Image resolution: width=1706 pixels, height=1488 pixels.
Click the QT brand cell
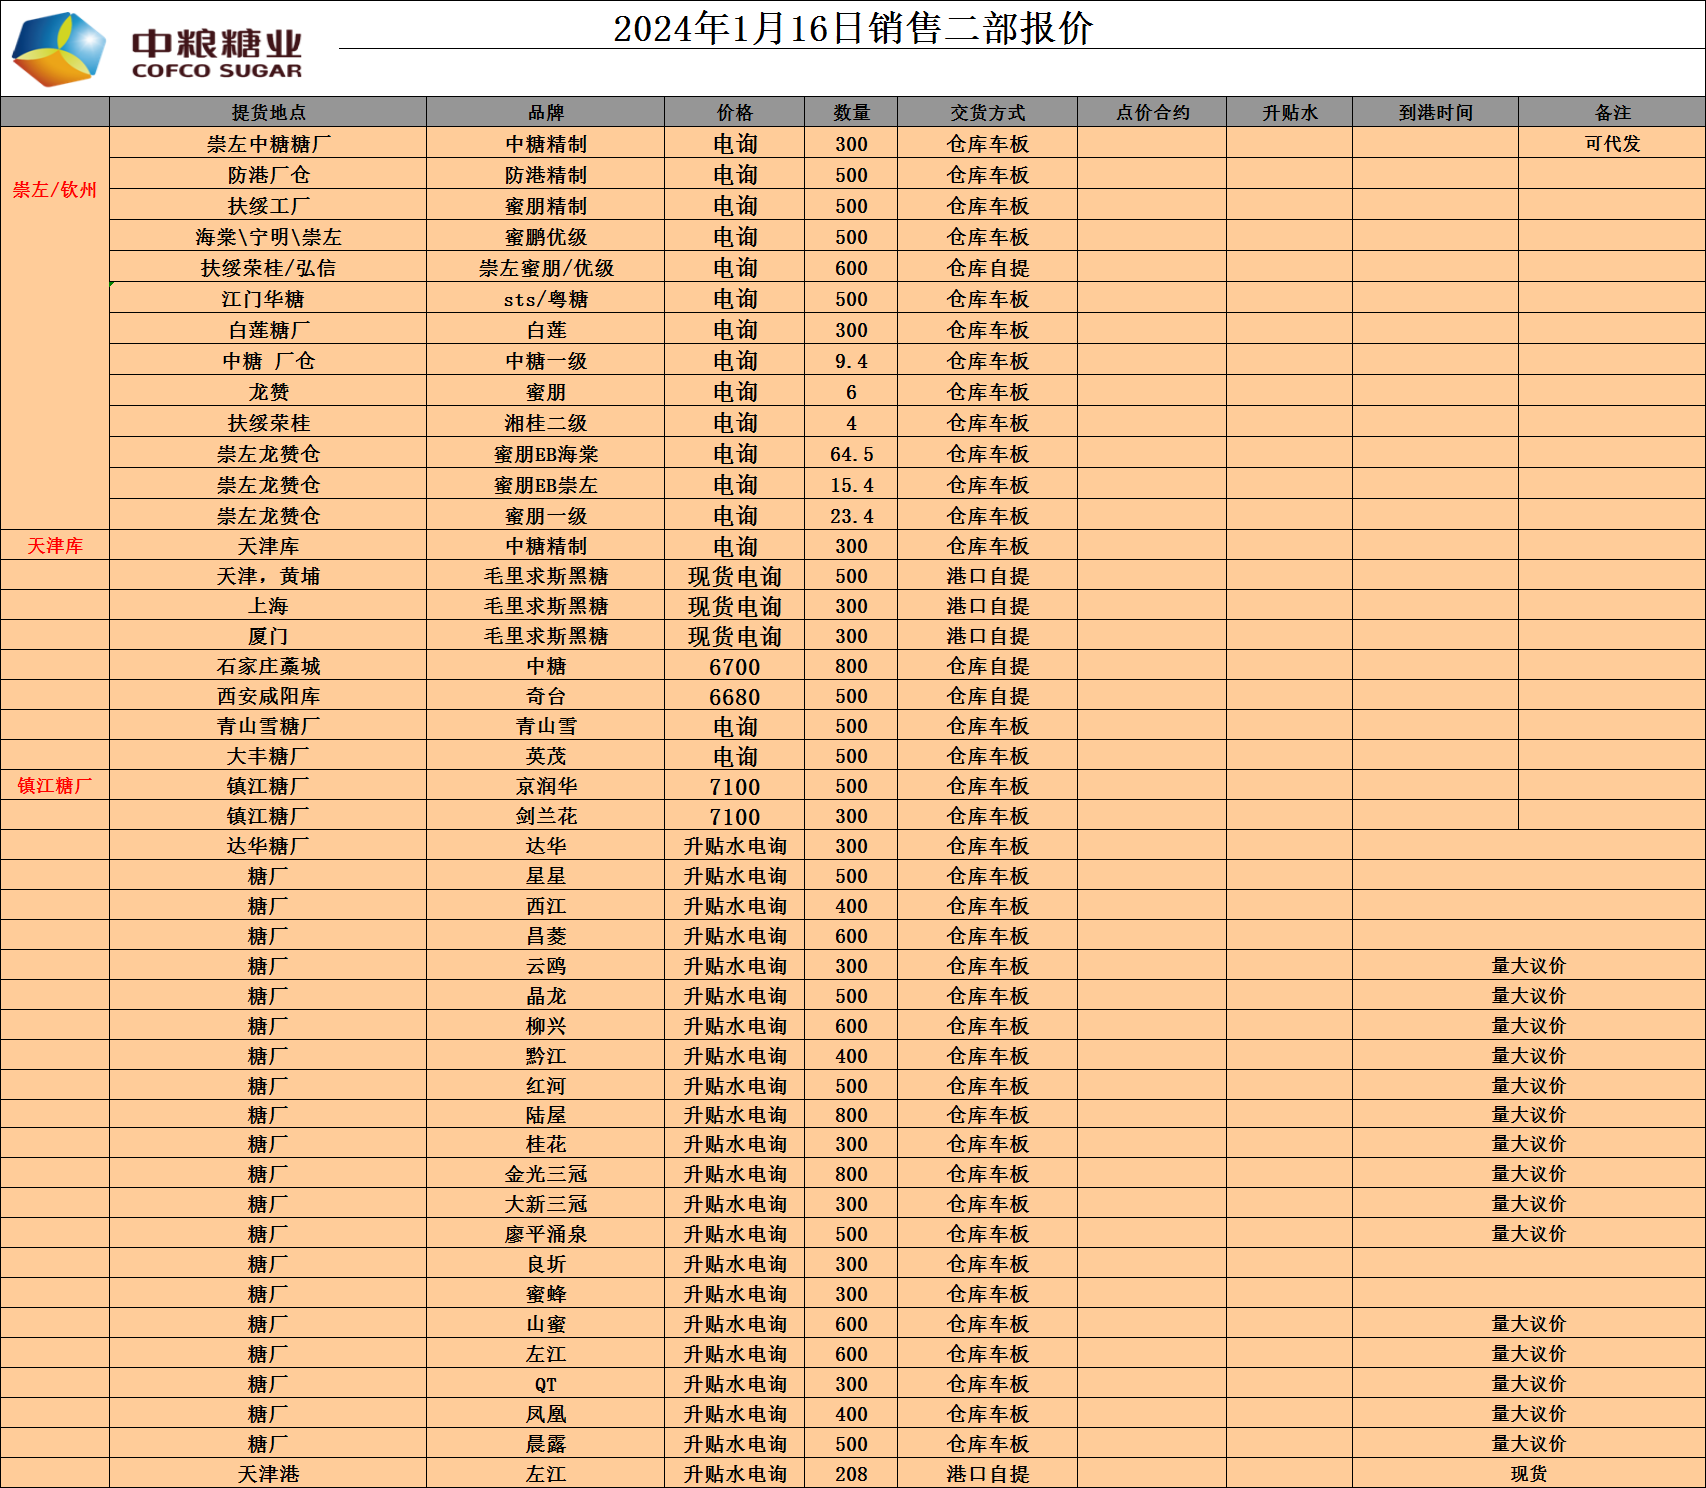tap(545, 1385)
